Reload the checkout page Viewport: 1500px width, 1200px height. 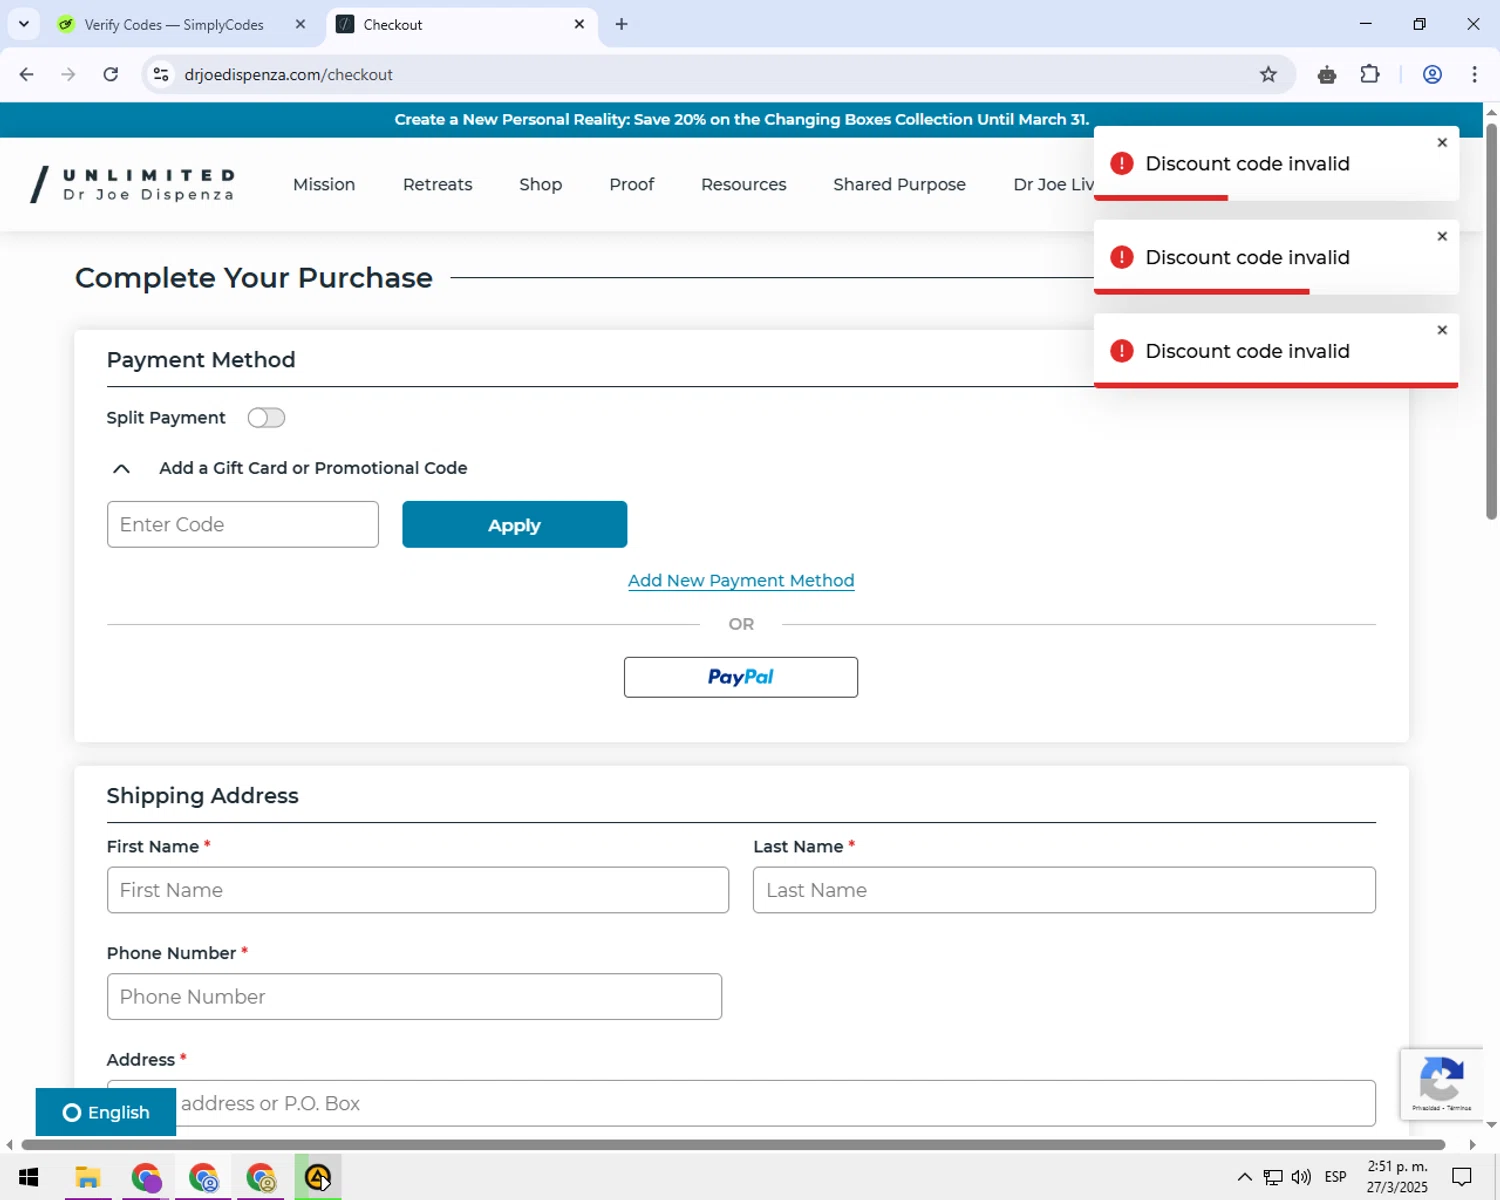pos(111,74)
